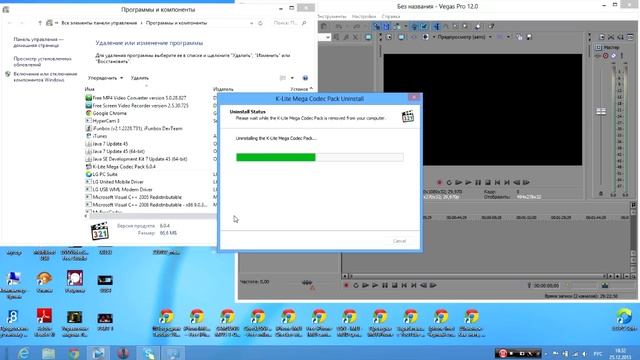This screenshot has height=360, width=640.
Task: Copy preview snapshot to clipboard icon
Action: click(x=519, y=37)
